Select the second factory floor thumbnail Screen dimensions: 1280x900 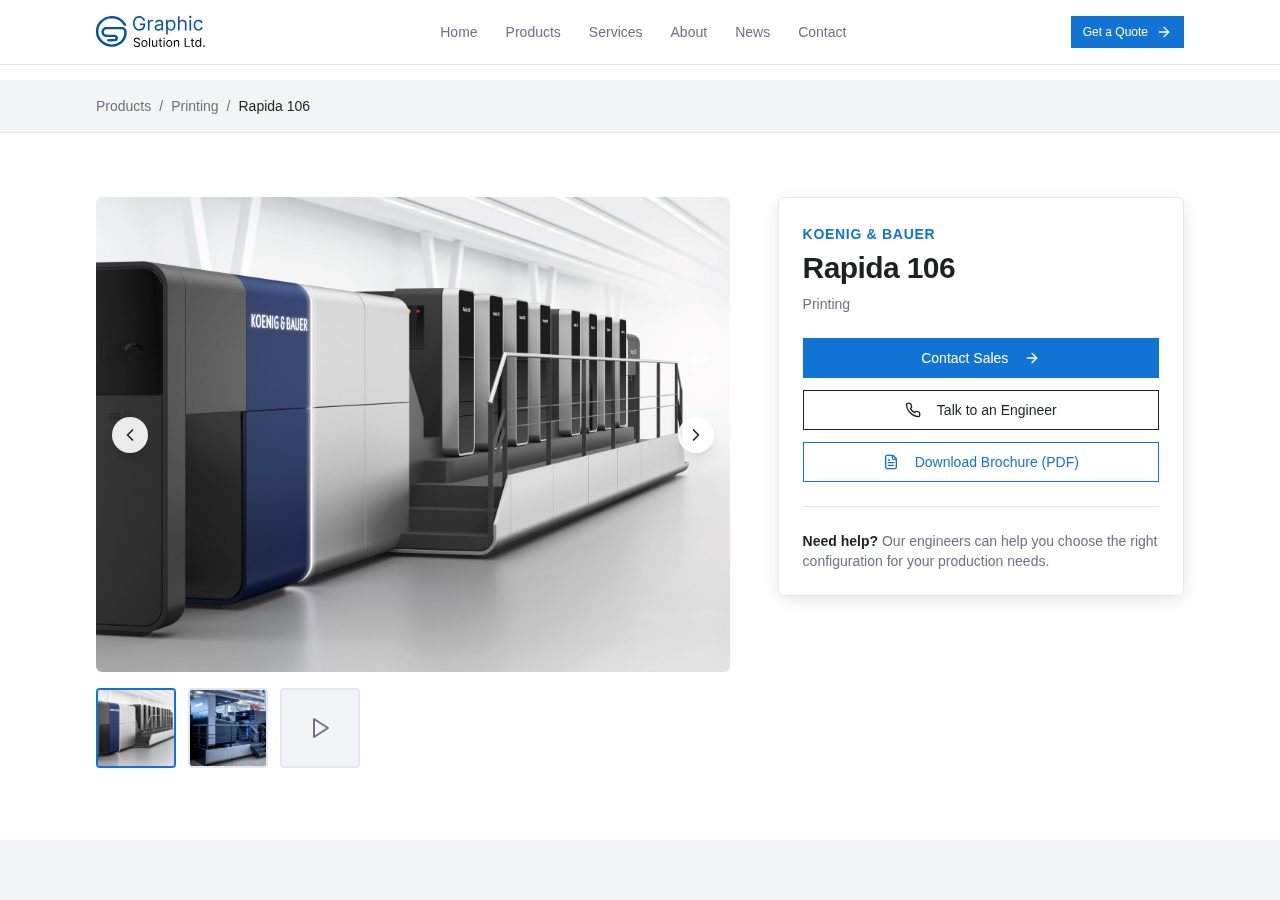(228, 728)
